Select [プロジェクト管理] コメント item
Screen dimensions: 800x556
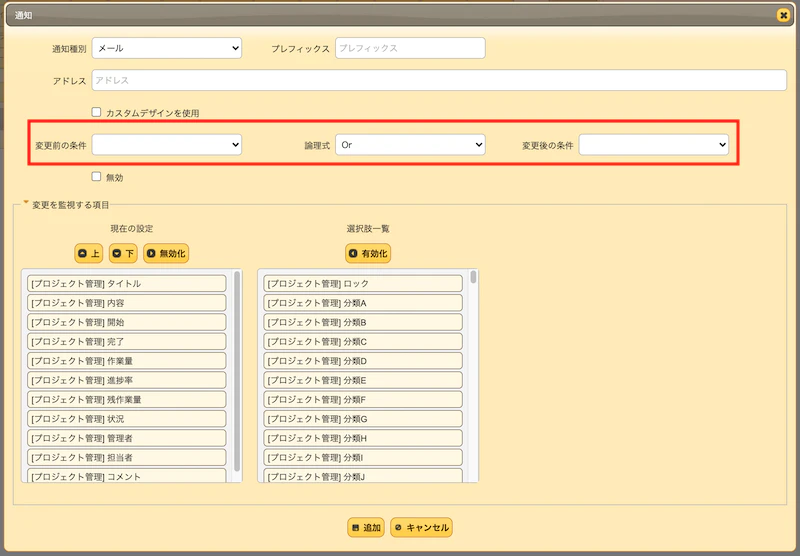coord(127,476)
